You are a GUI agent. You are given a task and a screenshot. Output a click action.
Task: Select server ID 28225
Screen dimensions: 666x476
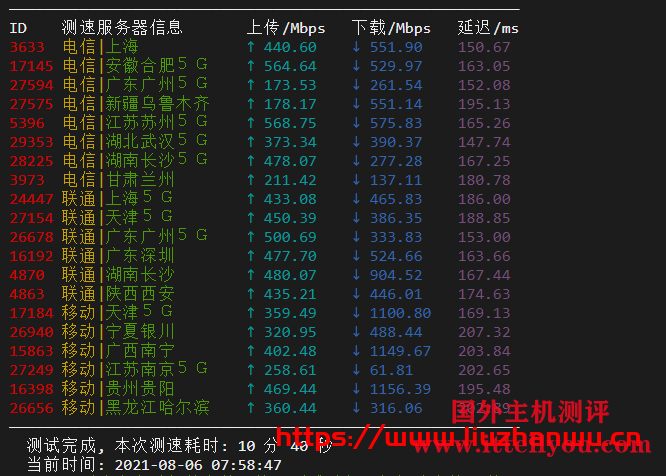click(31, 161)
